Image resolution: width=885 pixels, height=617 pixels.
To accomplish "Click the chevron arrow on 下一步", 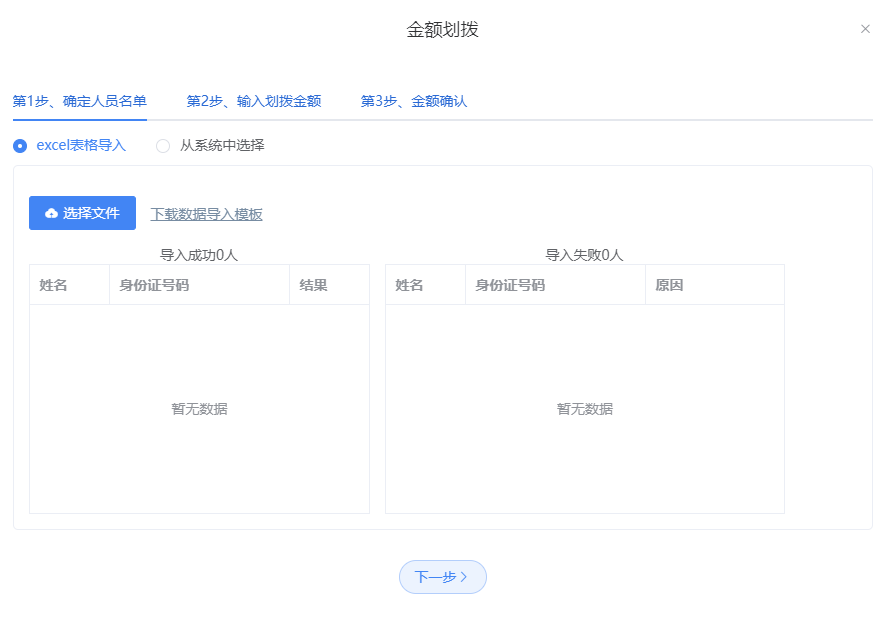I will (x=464, y=576).
